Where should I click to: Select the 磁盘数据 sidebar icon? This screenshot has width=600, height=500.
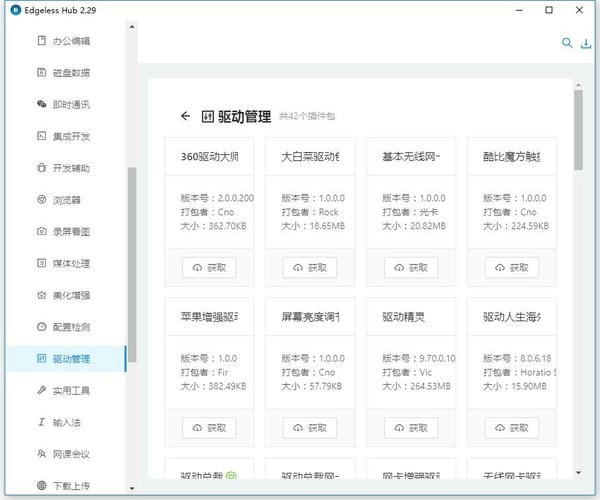pyautogui.click(x=42, y=72)
